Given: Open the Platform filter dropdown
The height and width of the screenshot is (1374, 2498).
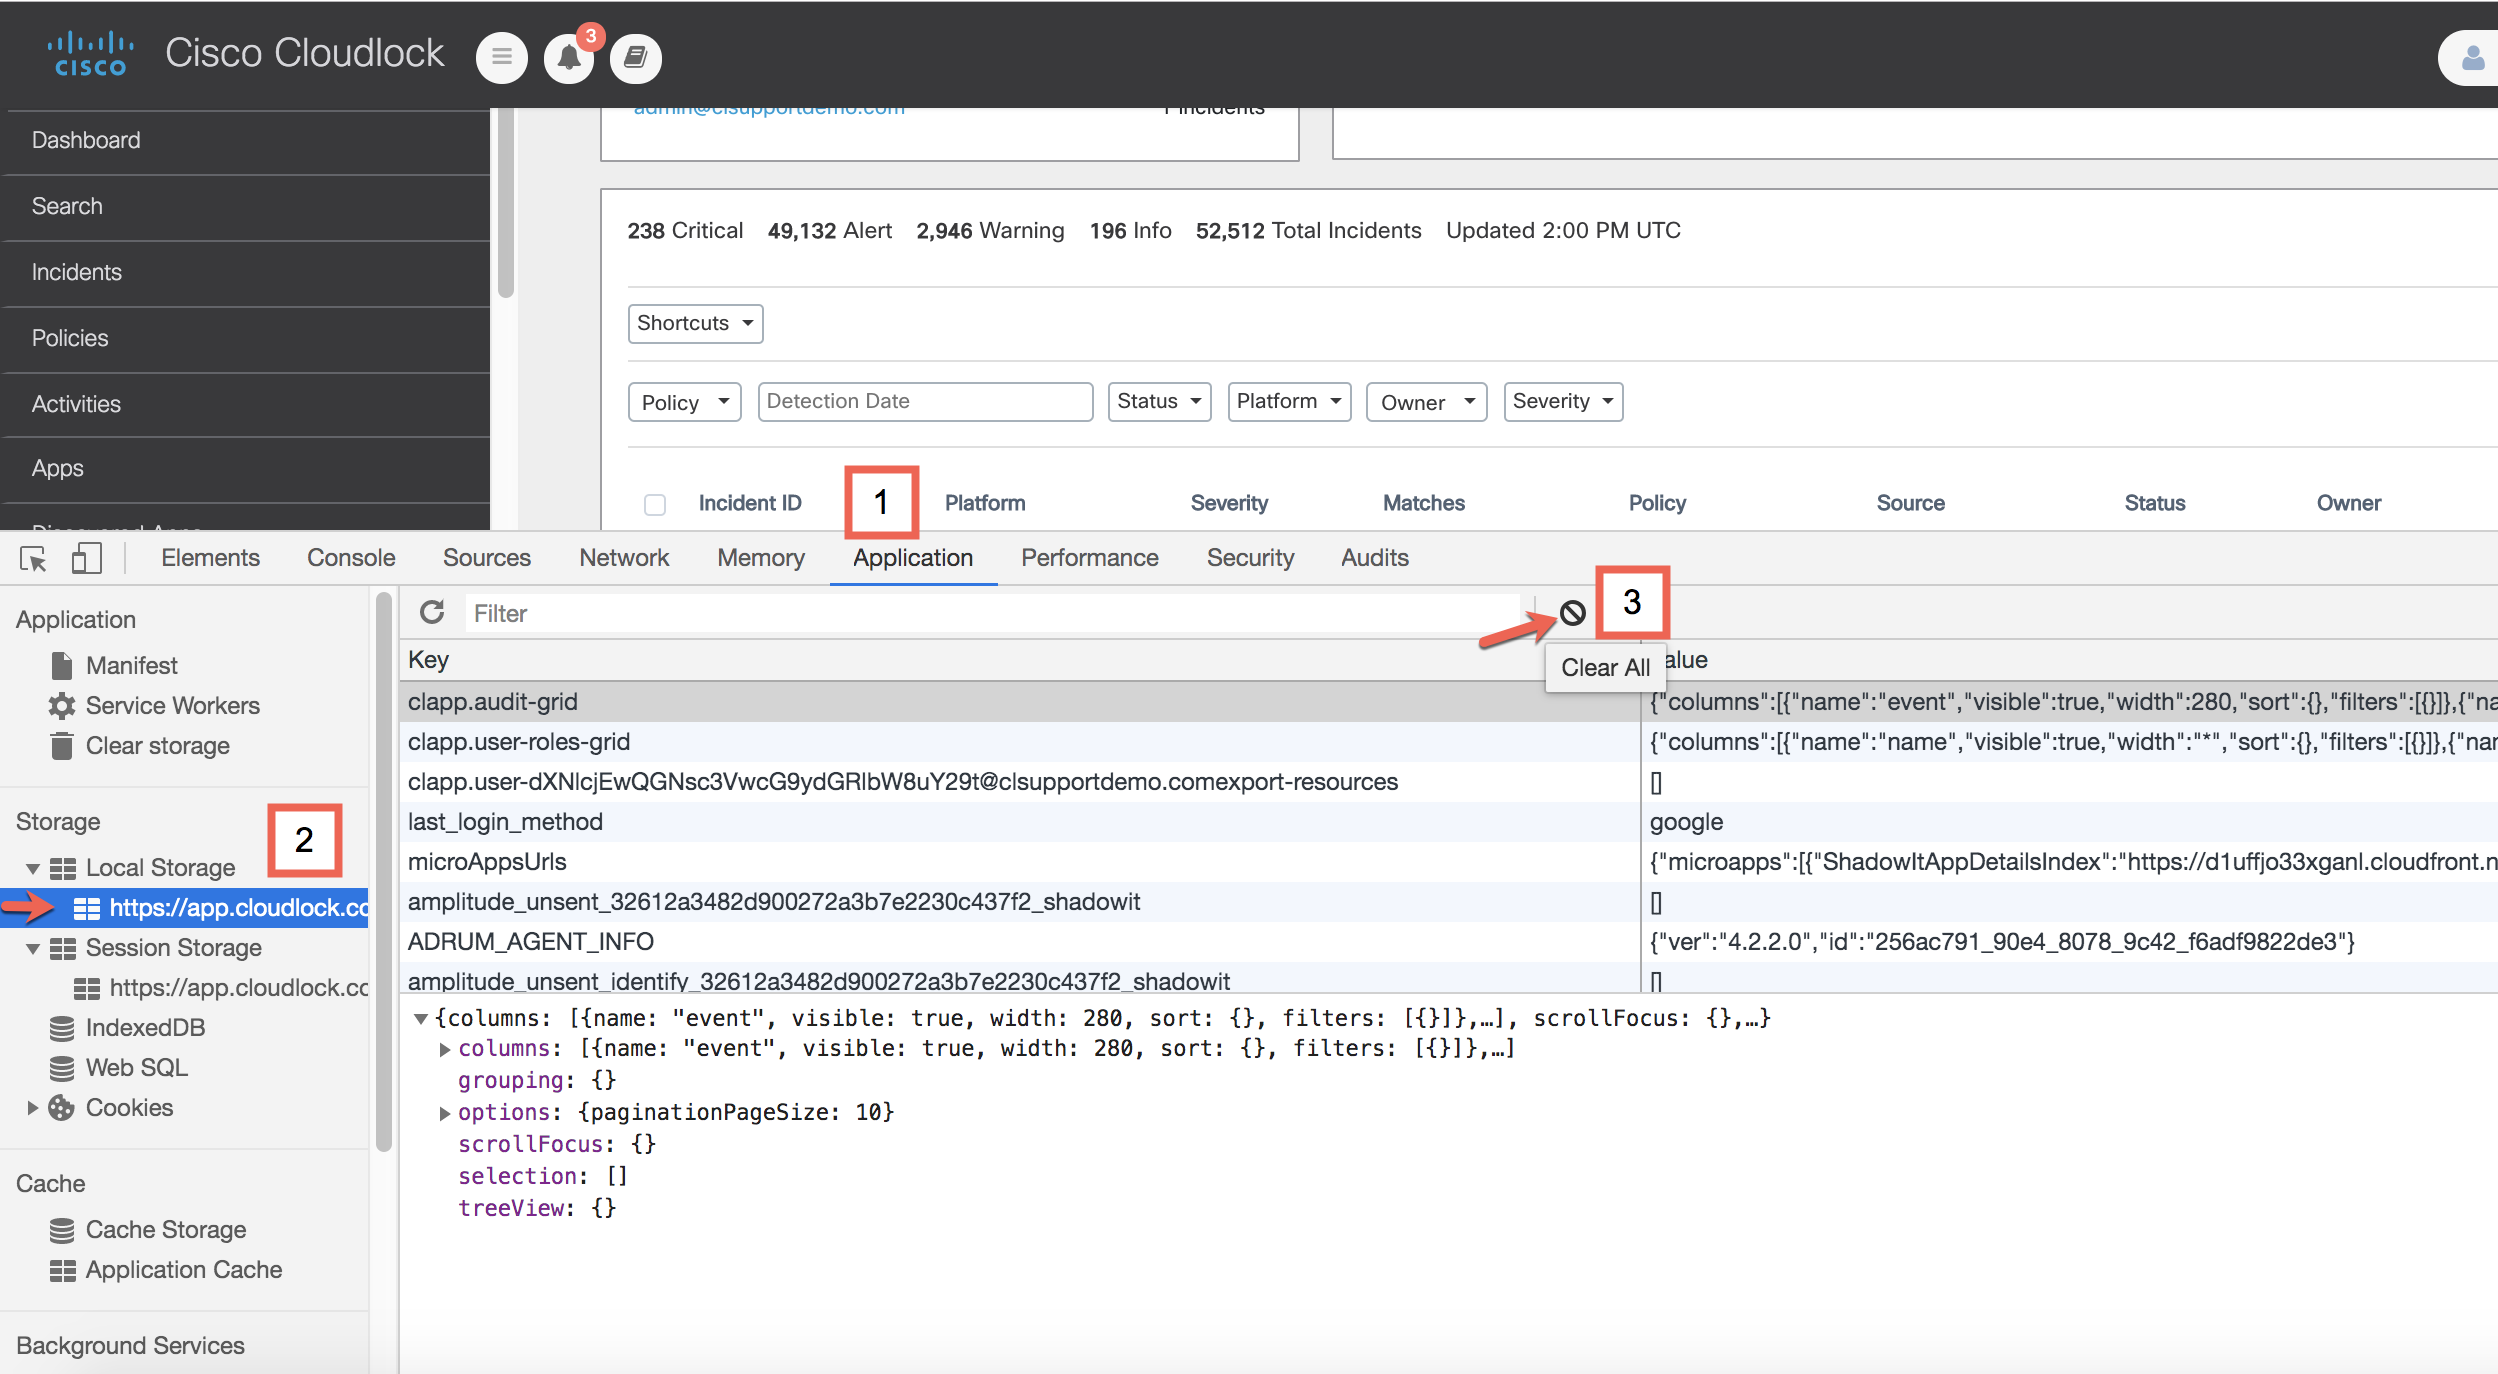Looking at the screenshot, I should [x=1289, y=401].
